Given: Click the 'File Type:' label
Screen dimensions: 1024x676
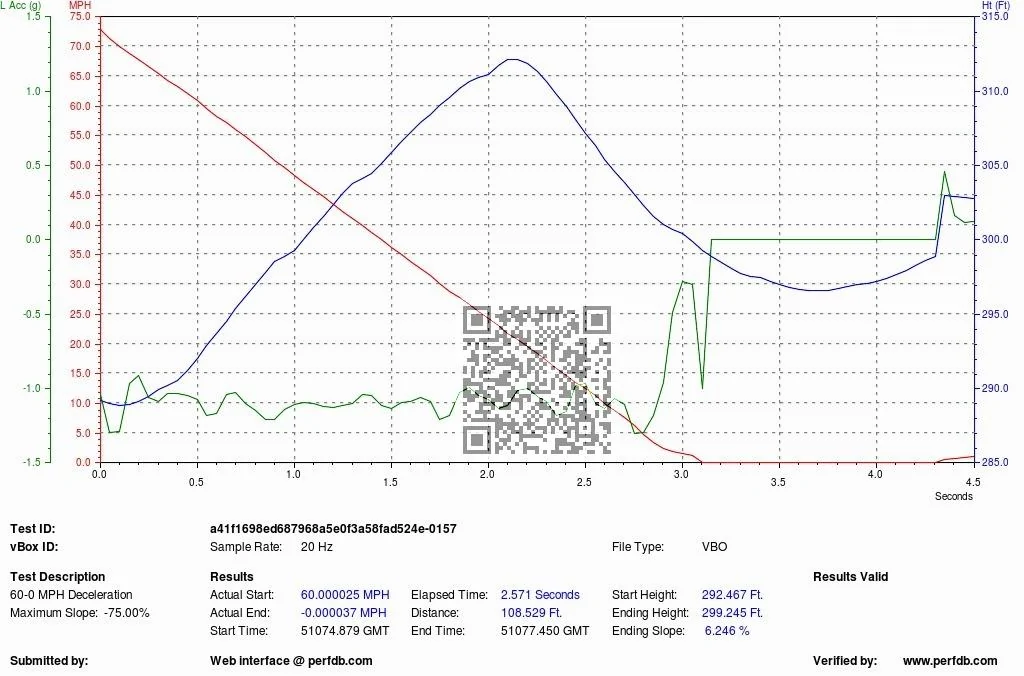Looking at the screenshot, I should point(638,547).
